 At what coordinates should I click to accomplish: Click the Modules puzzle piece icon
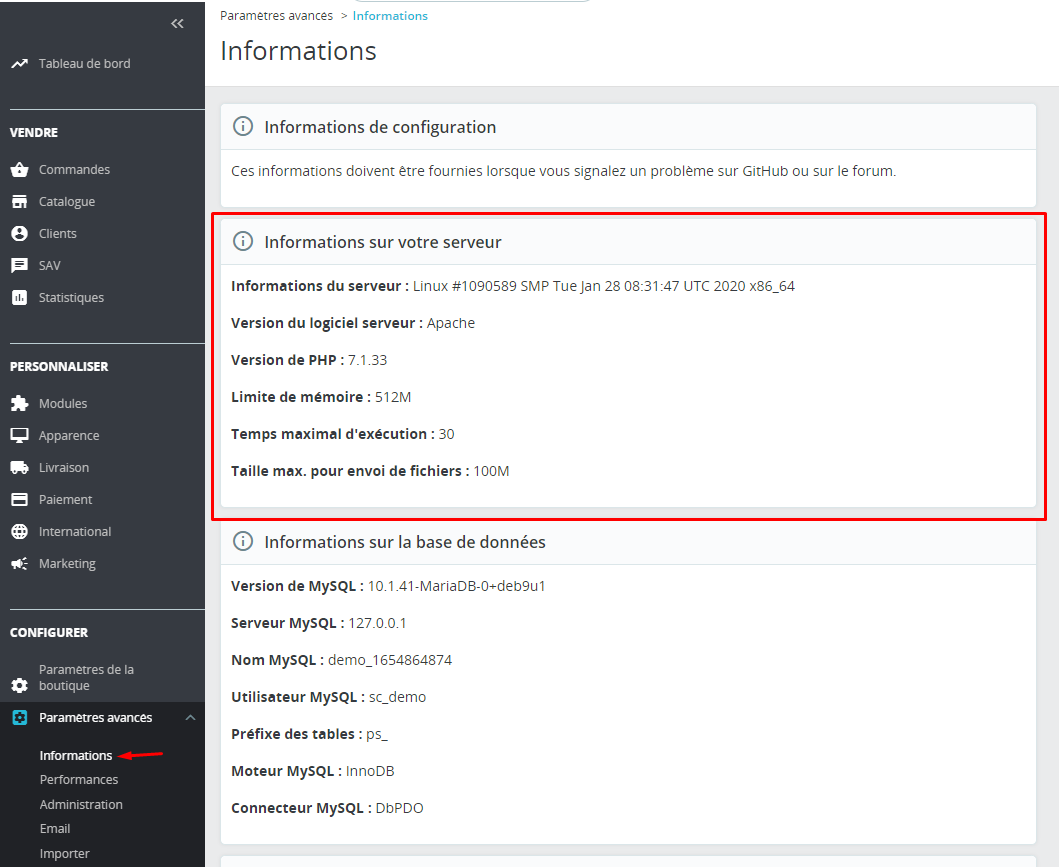click(19, 404)
